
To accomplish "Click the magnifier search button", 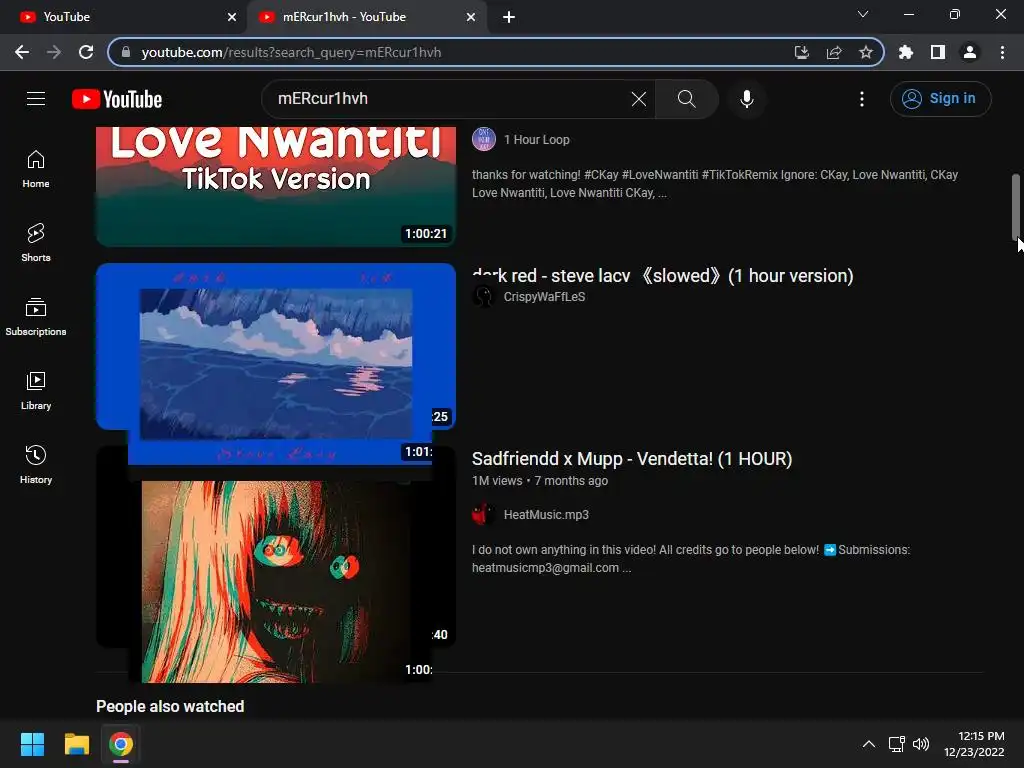I will (x=686, y=99).
